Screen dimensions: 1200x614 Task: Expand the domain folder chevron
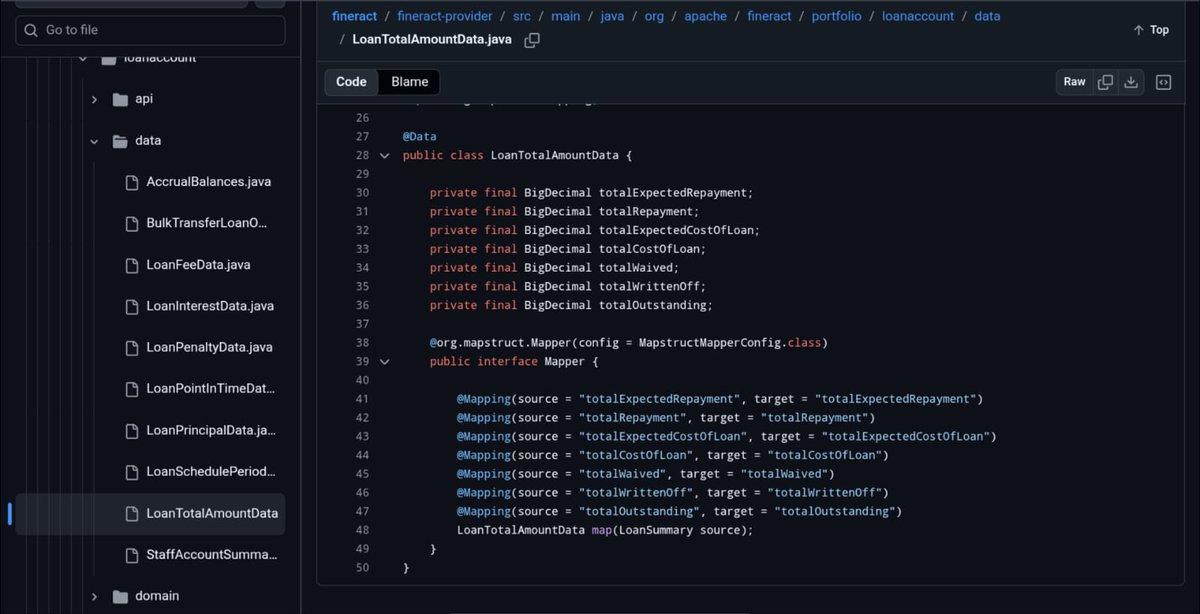tap(94, 596)
